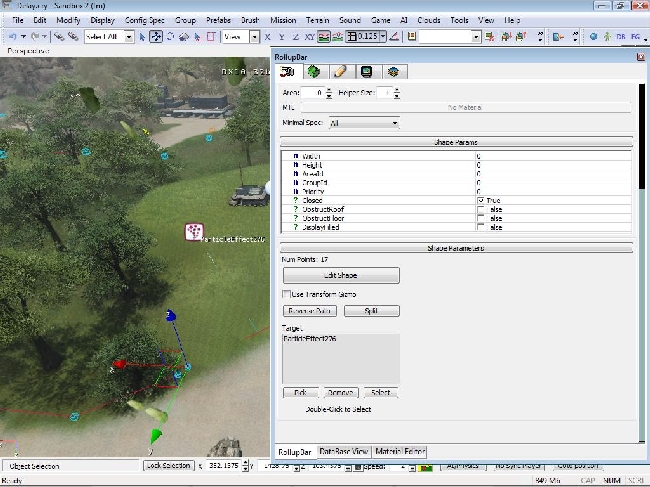Viewport: 650px width, 487px height.
Task: Open the Objects tab icon in RollupBar
Action: pos(287,72)
